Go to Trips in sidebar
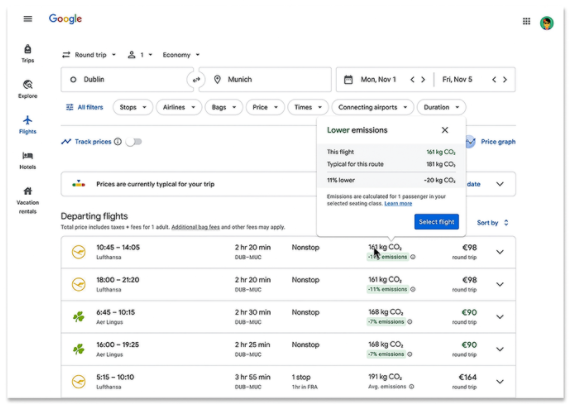 (x=28, y=53)
